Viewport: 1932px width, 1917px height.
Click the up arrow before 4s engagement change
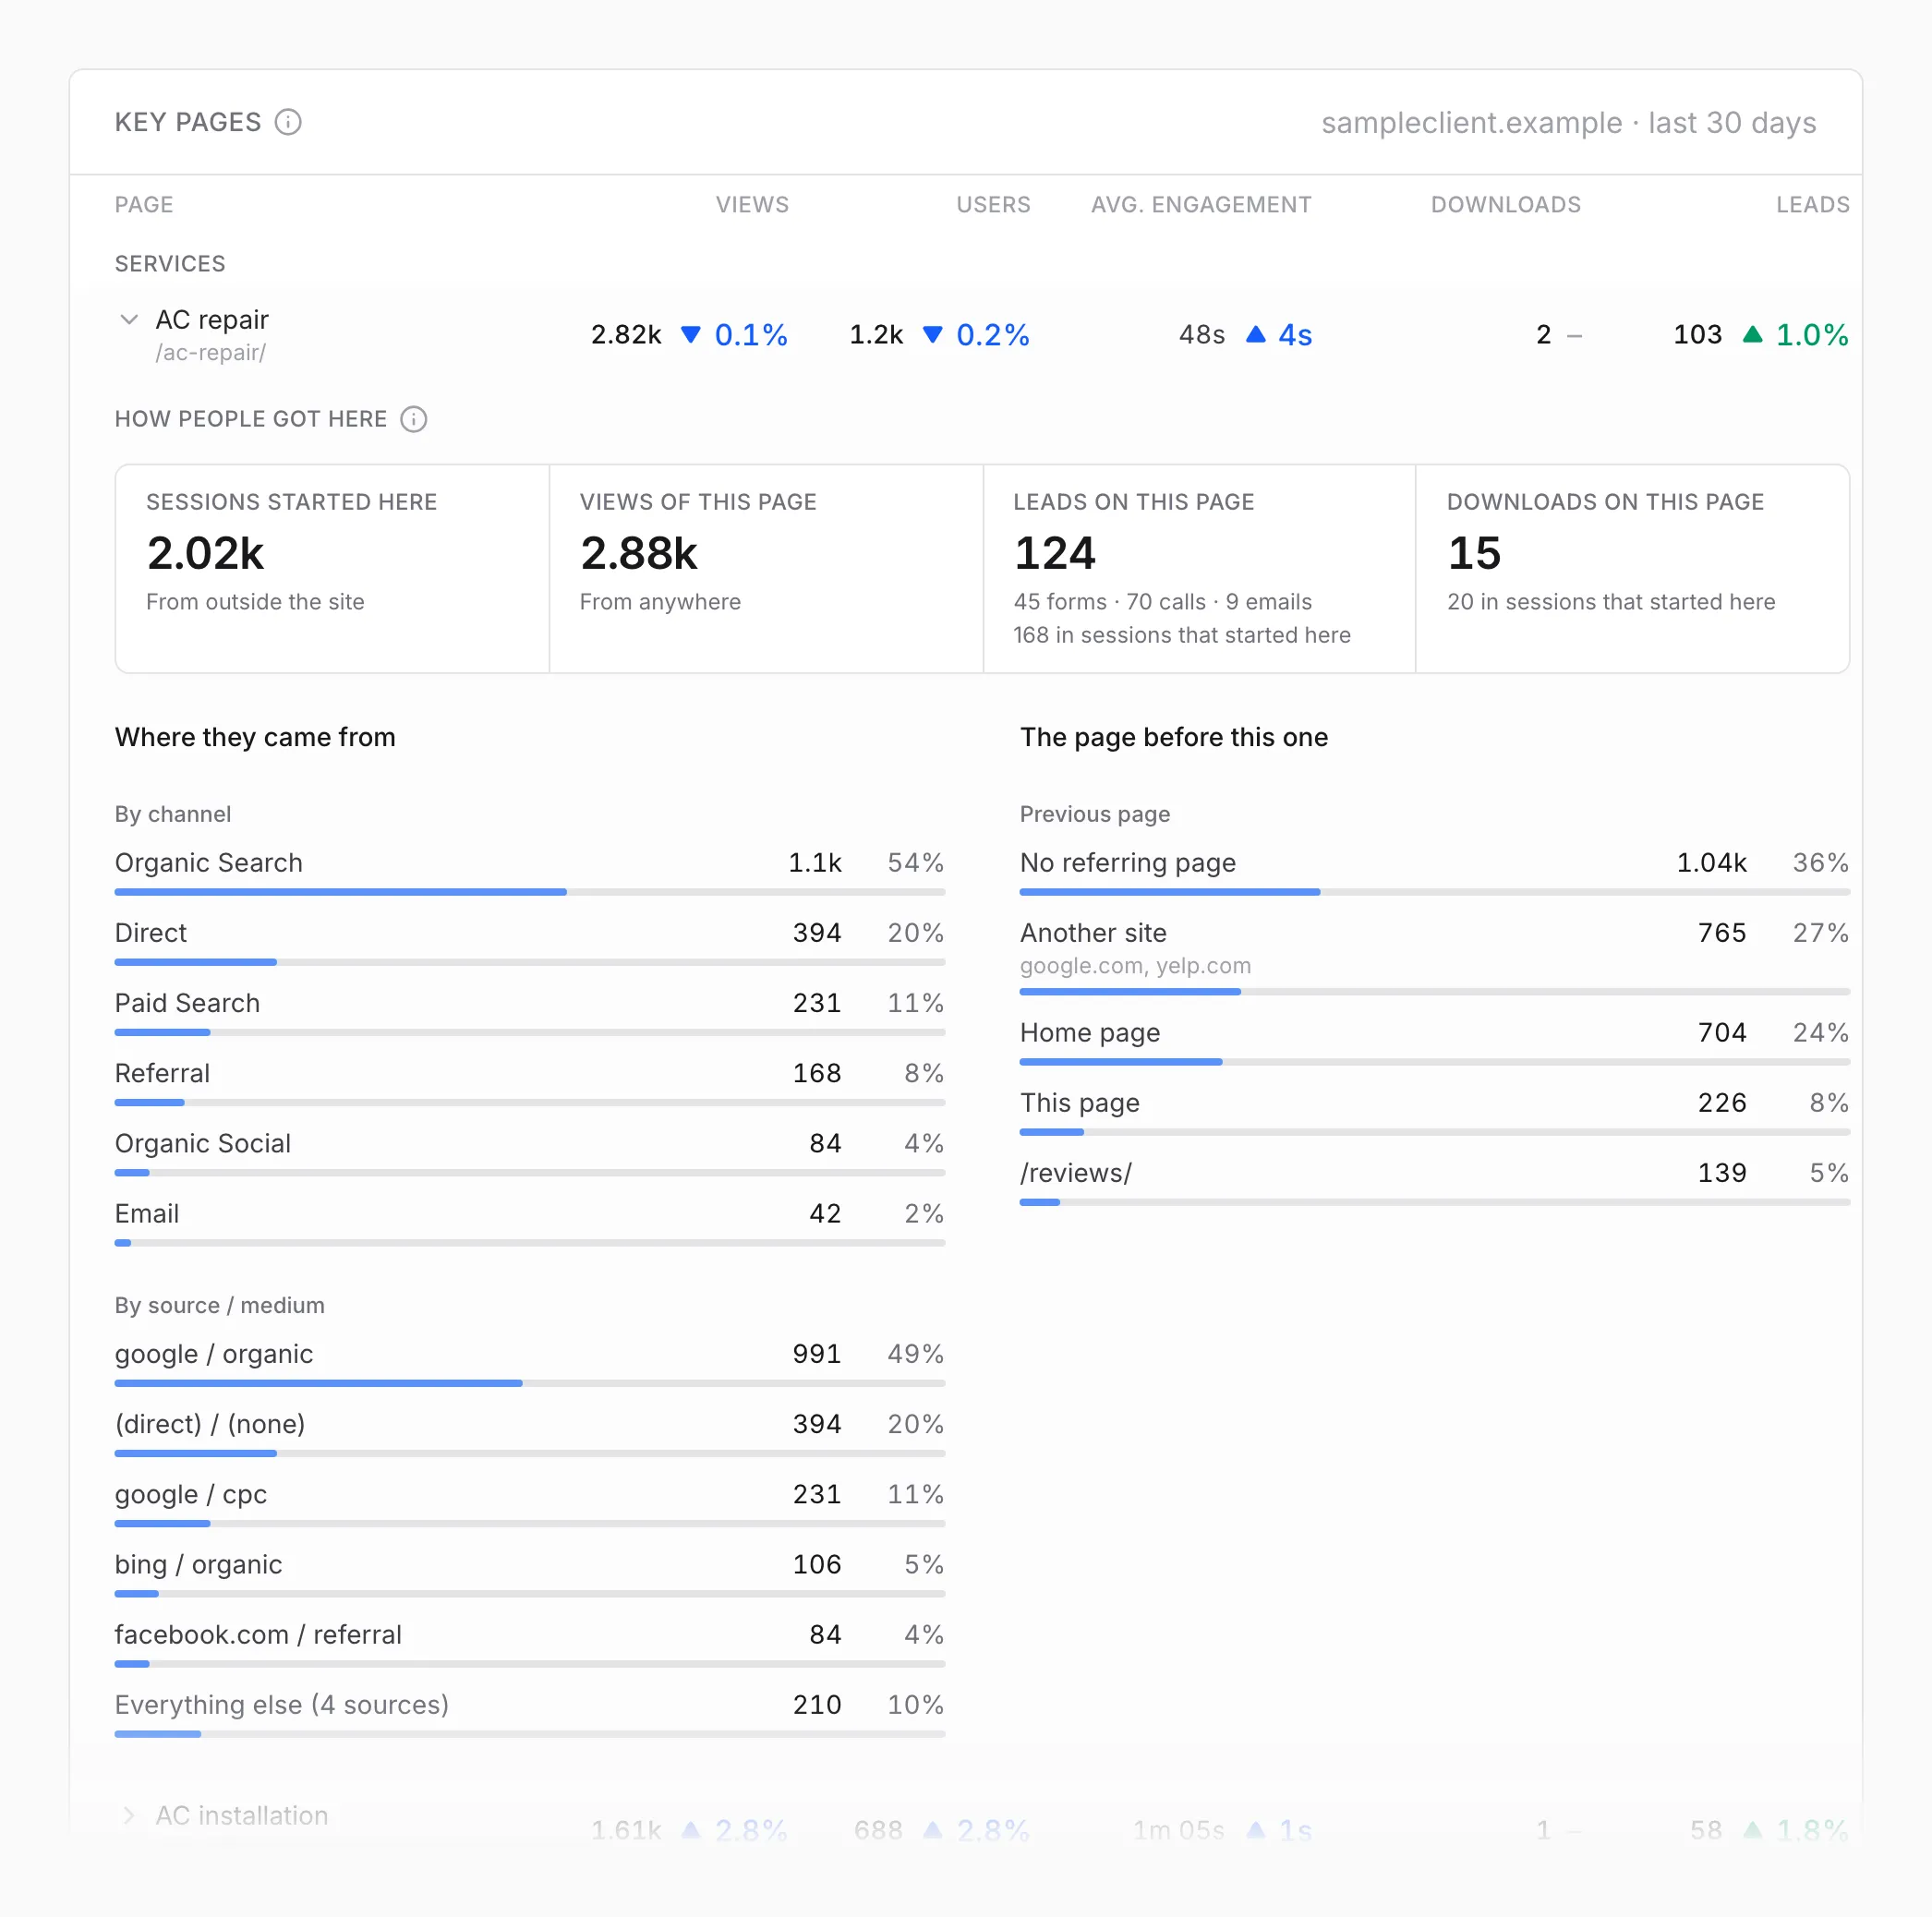(x=1255, y=334)
